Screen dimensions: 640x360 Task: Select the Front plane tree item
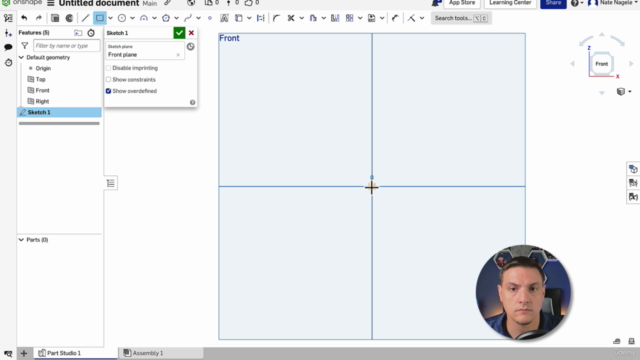(42, 91)
